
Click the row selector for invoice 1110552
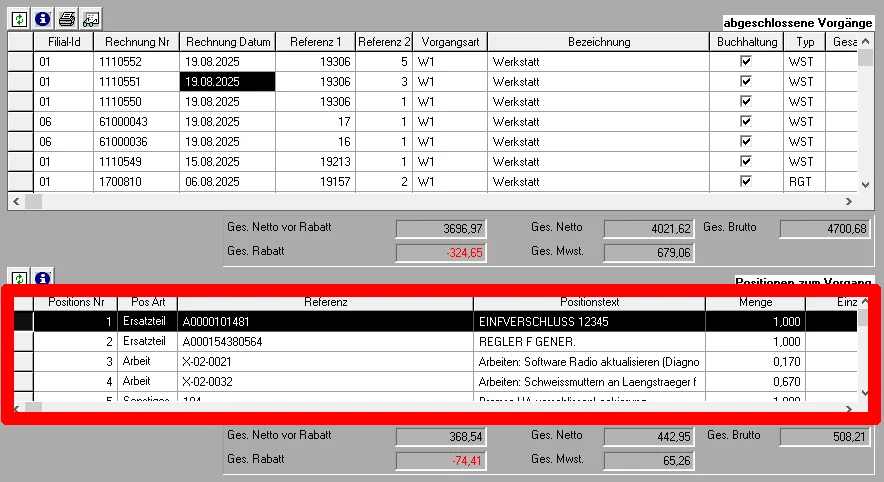tap(21, 61)
